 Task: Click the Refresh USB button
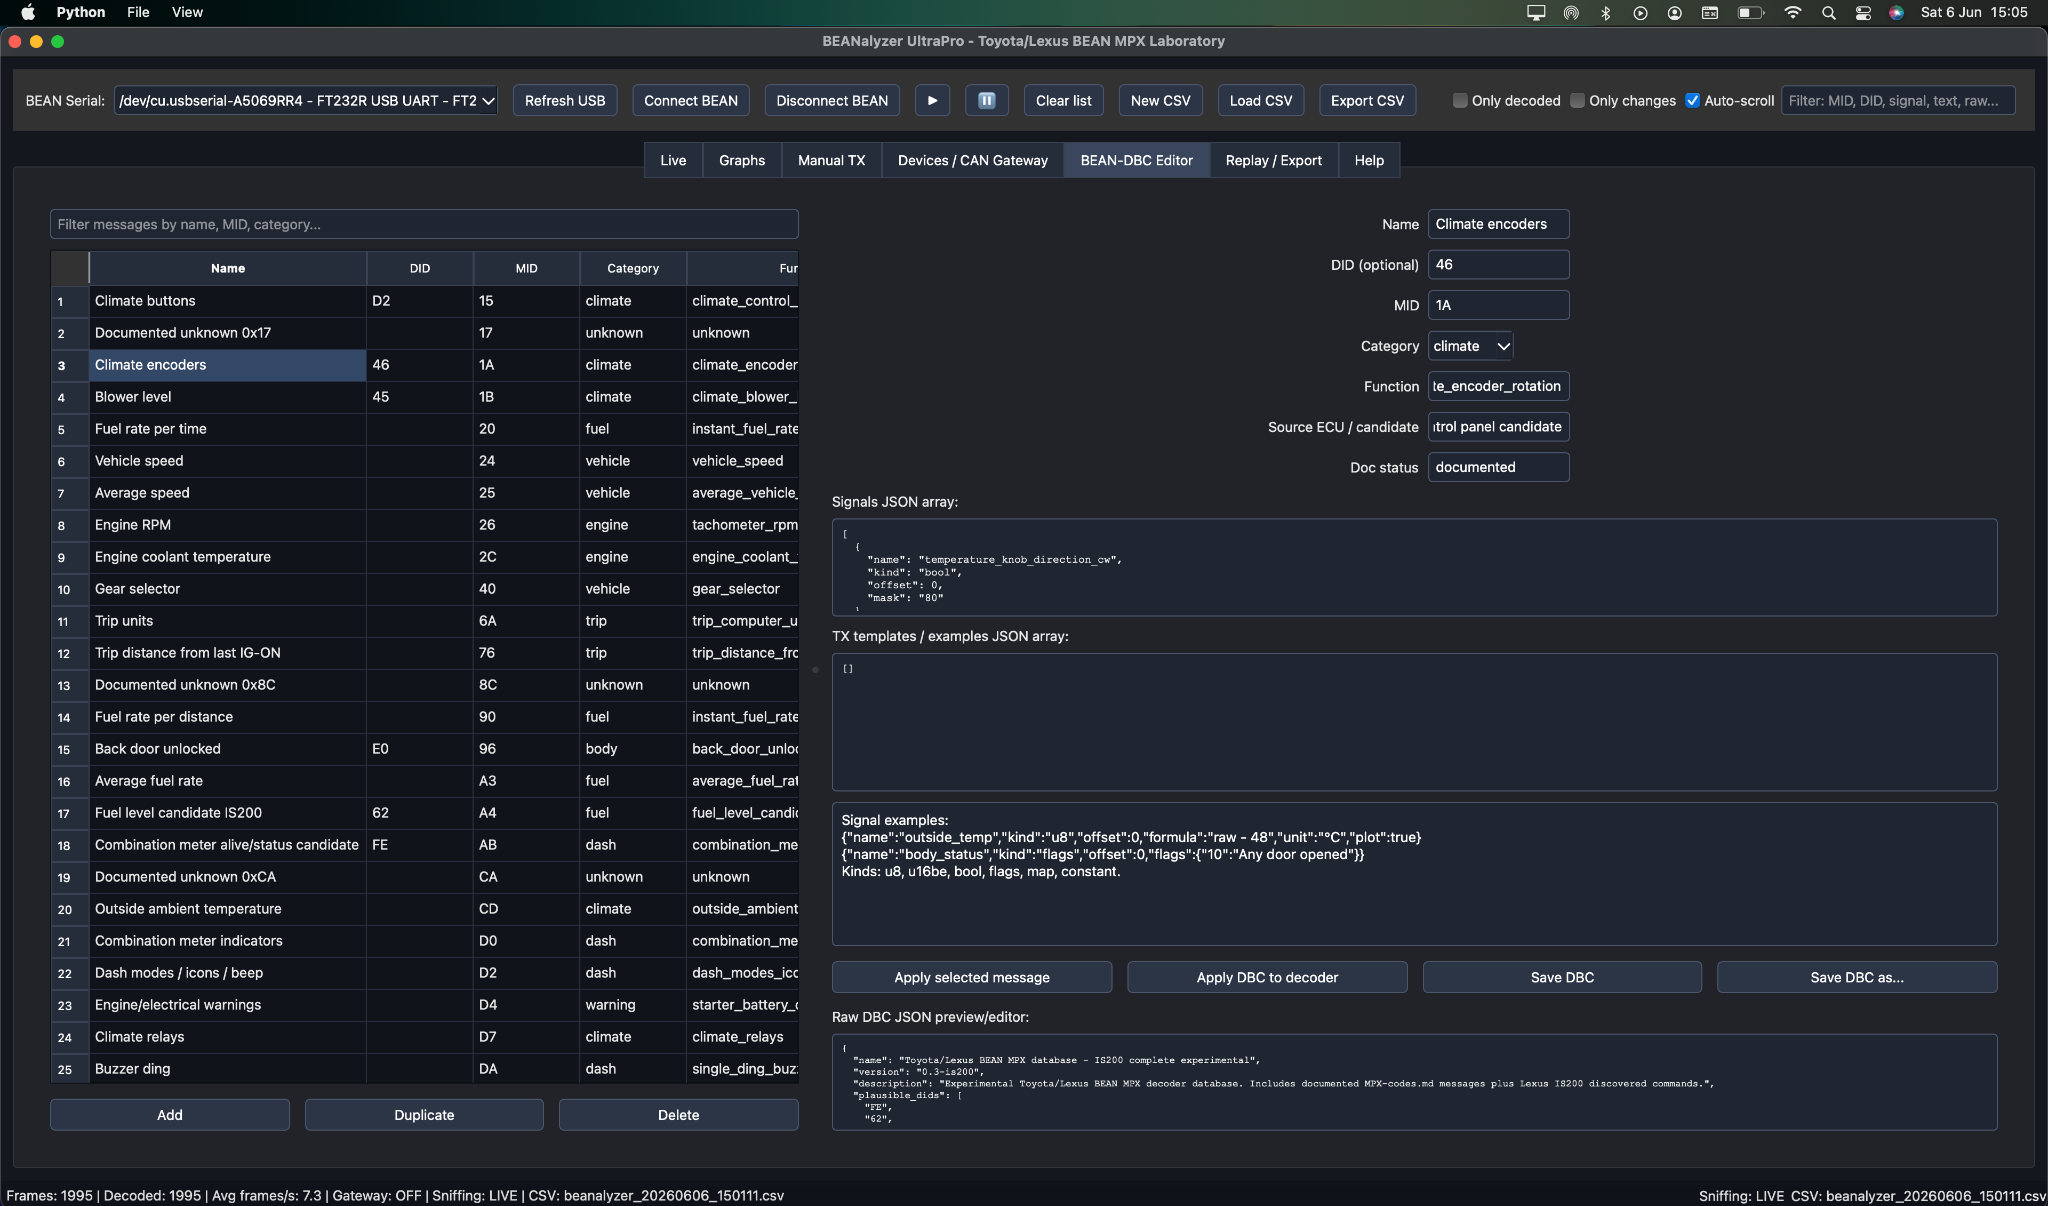[x=565, y=100]
